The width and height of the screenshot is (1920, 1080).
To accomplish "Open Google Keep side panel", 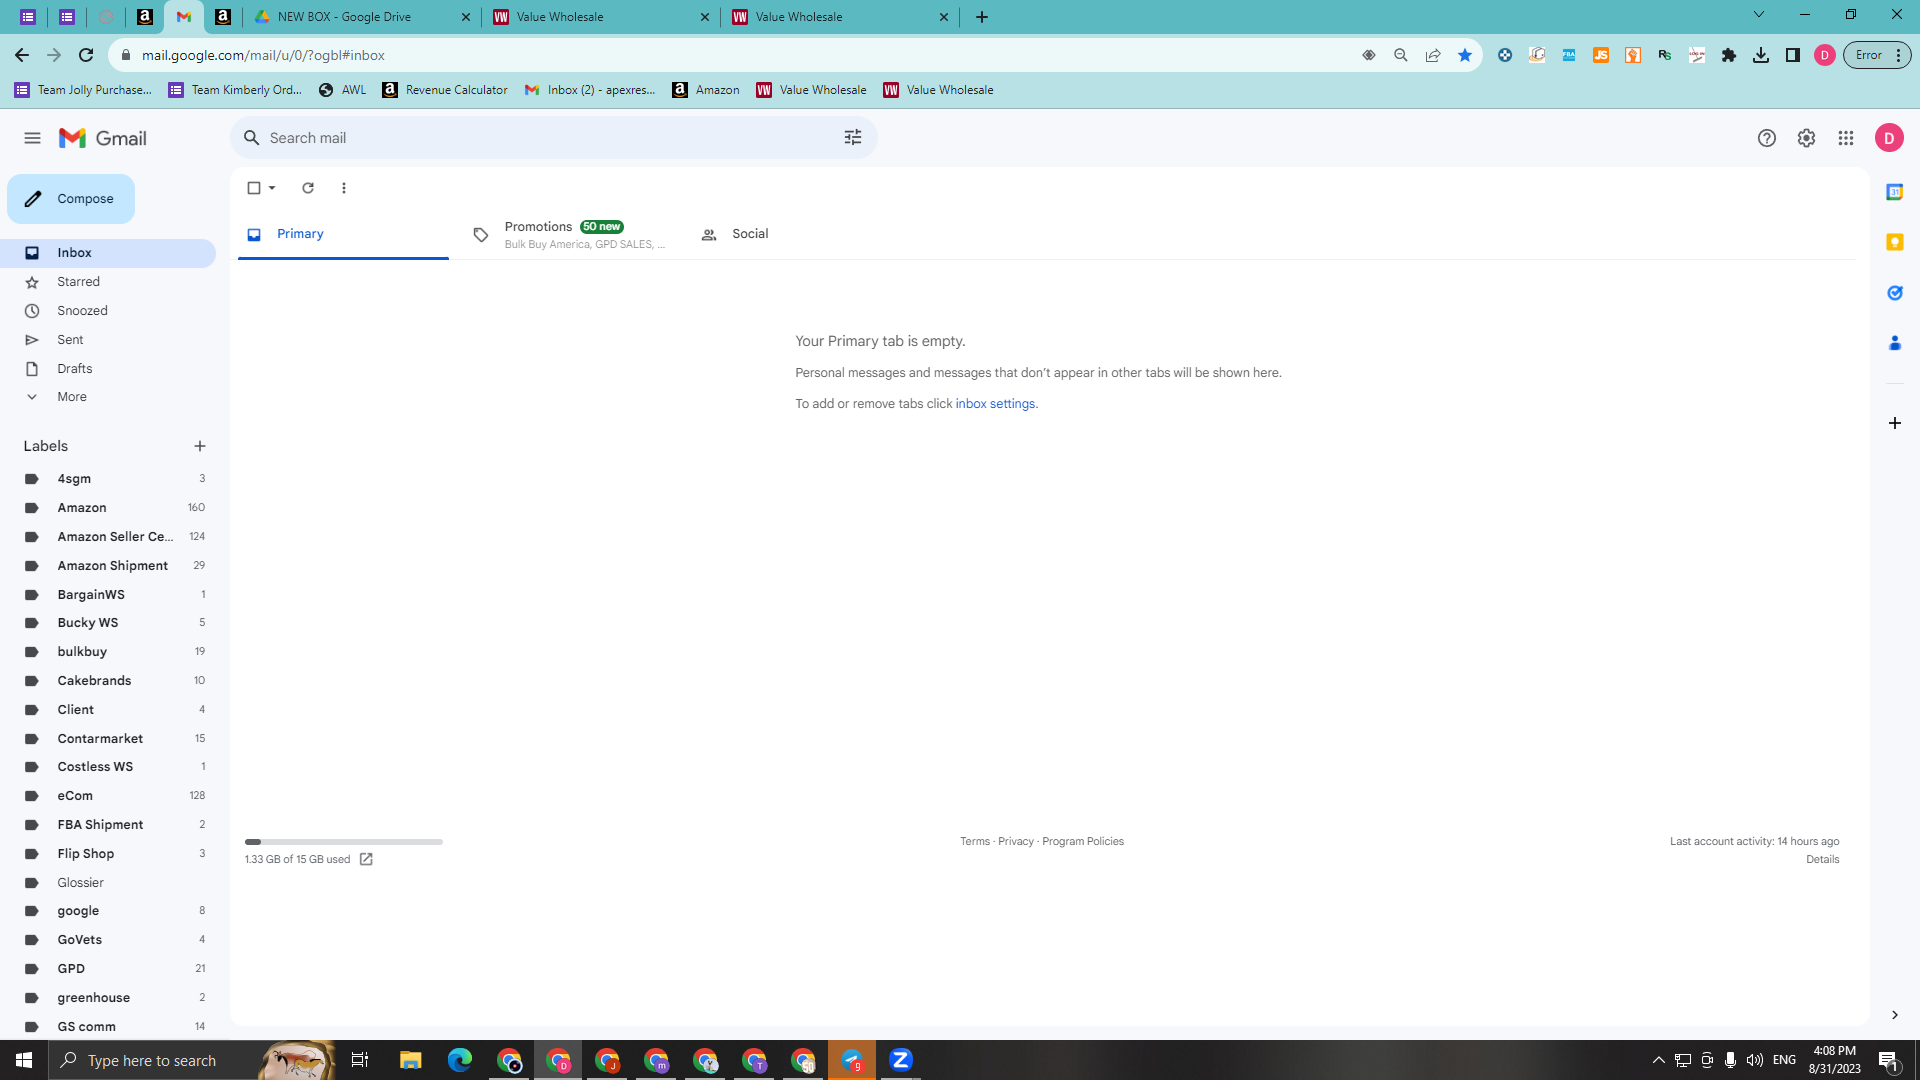I will [x=1894, y=242].
